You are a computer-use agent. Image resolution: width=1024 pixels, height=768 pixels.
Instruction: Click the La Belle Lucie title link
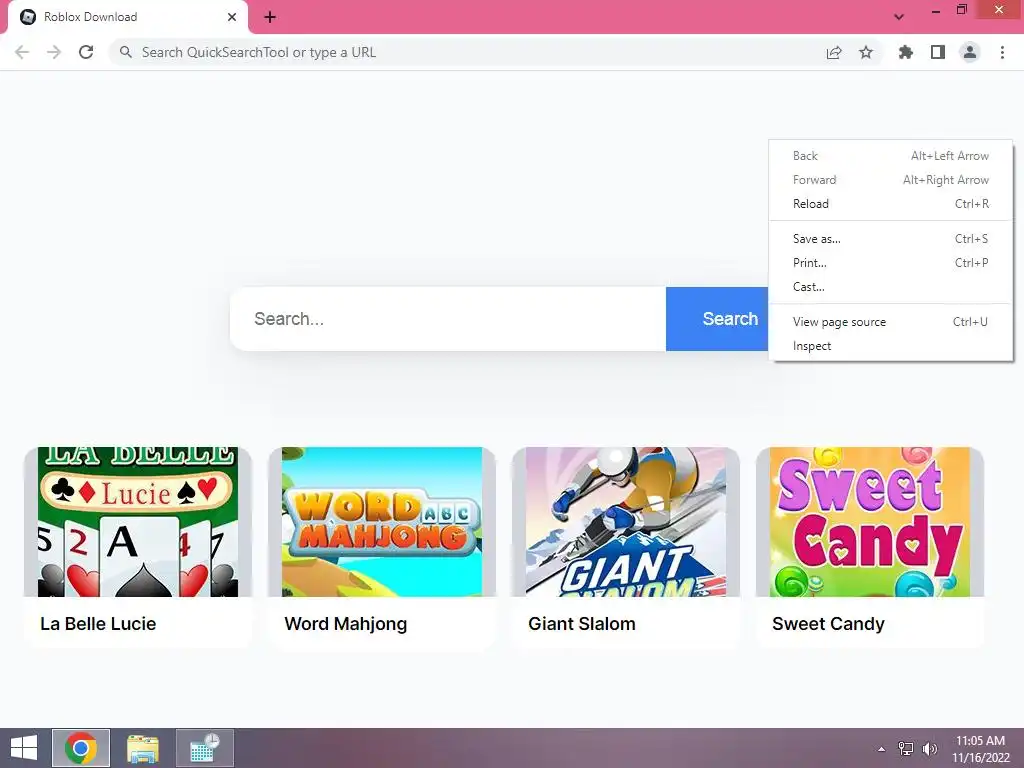click(x=98, y=624)
